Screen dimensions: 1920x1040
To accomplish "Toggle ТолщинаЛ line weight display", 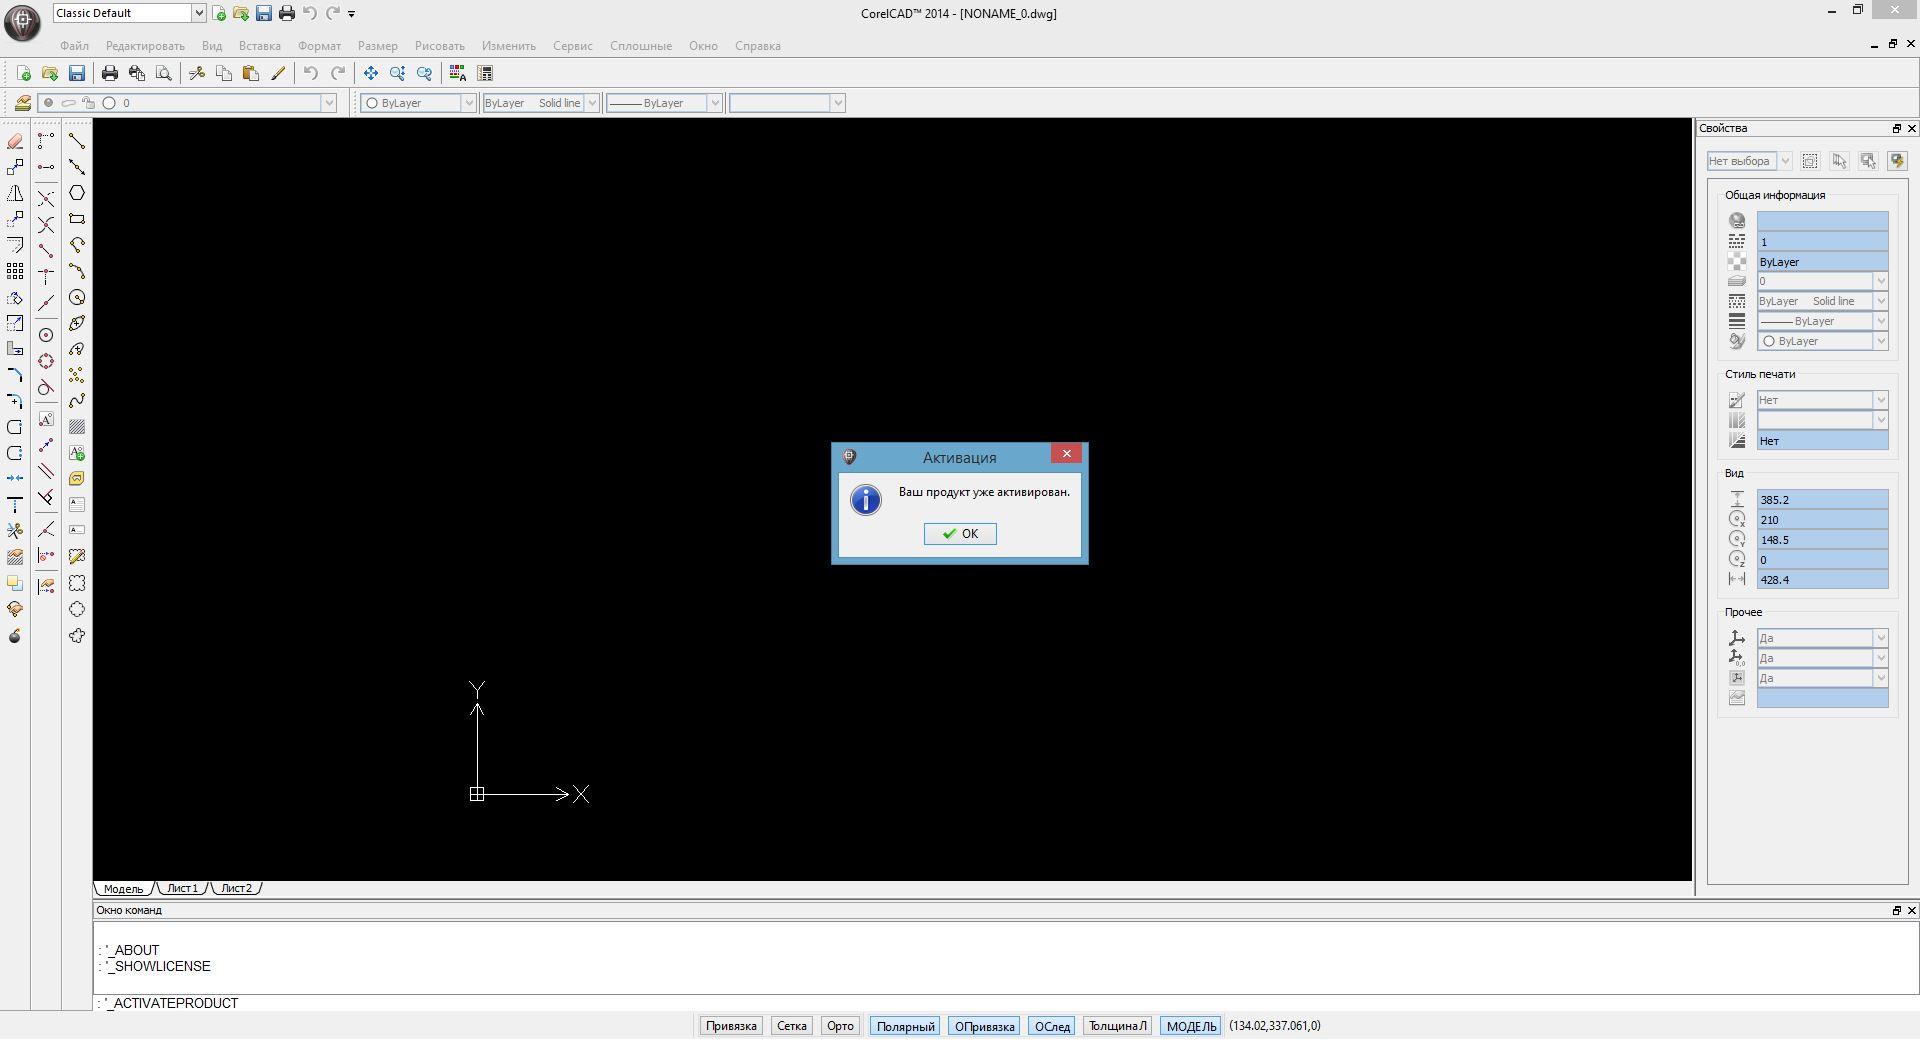I will pyautogui.click(x=1117, y=1026).
